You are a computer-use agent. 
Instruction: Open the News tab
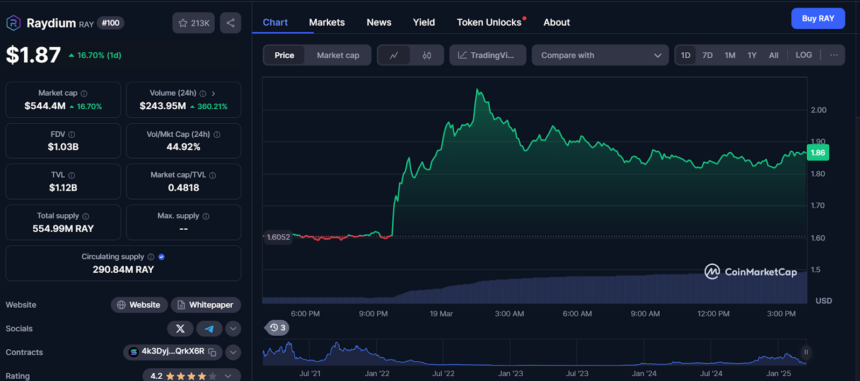click(x=379, y=22)
